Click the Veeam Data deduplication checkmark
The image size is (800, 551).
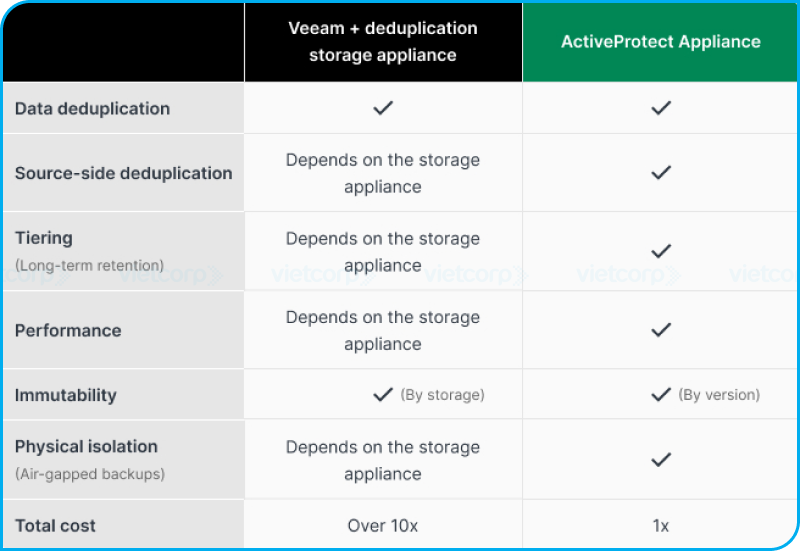tap(383, 108)
